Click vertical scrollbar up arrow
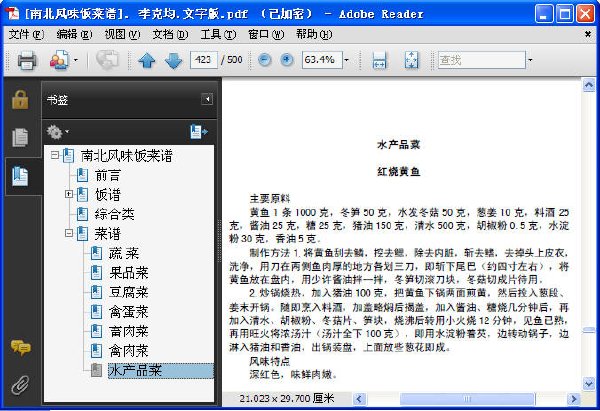Screen dimensions: 600x411 pos(589,85)
